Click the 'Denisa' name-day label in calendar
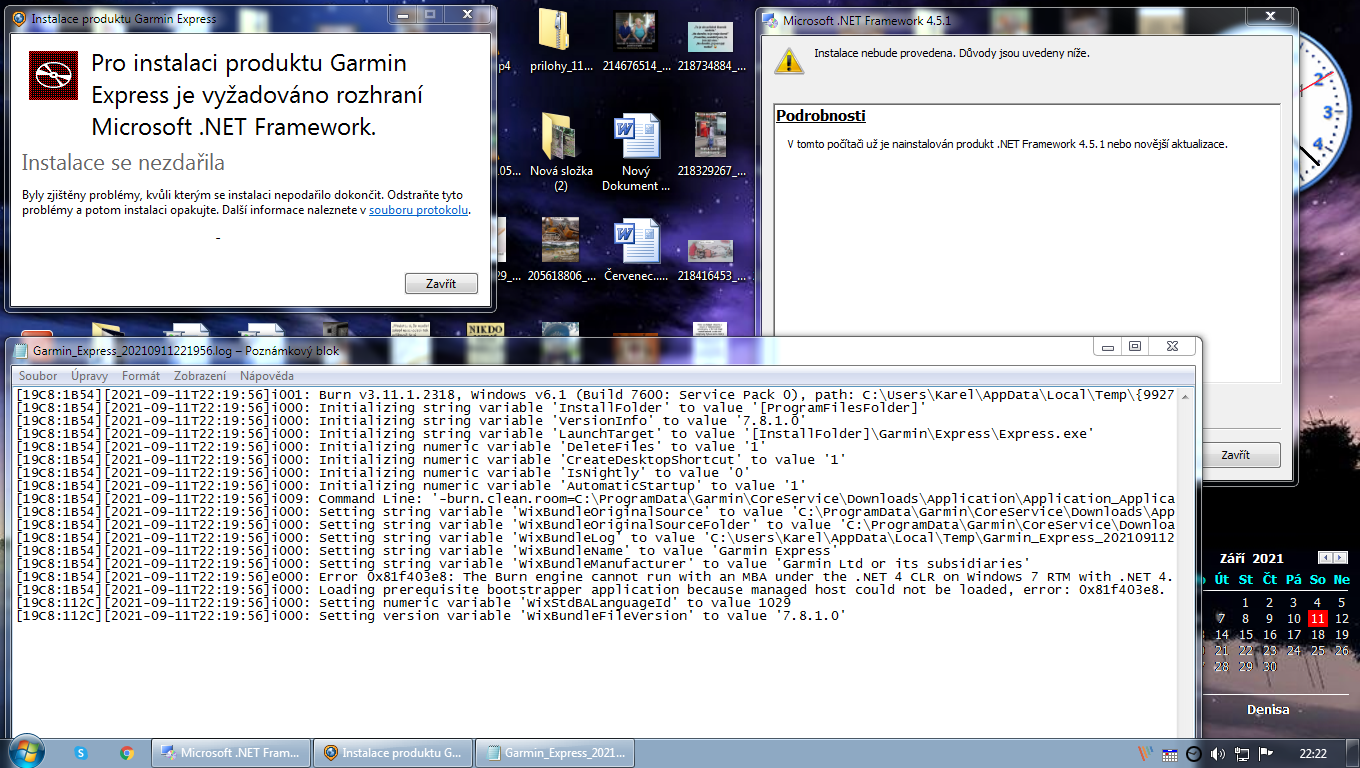 click(x=1268, y=709)
